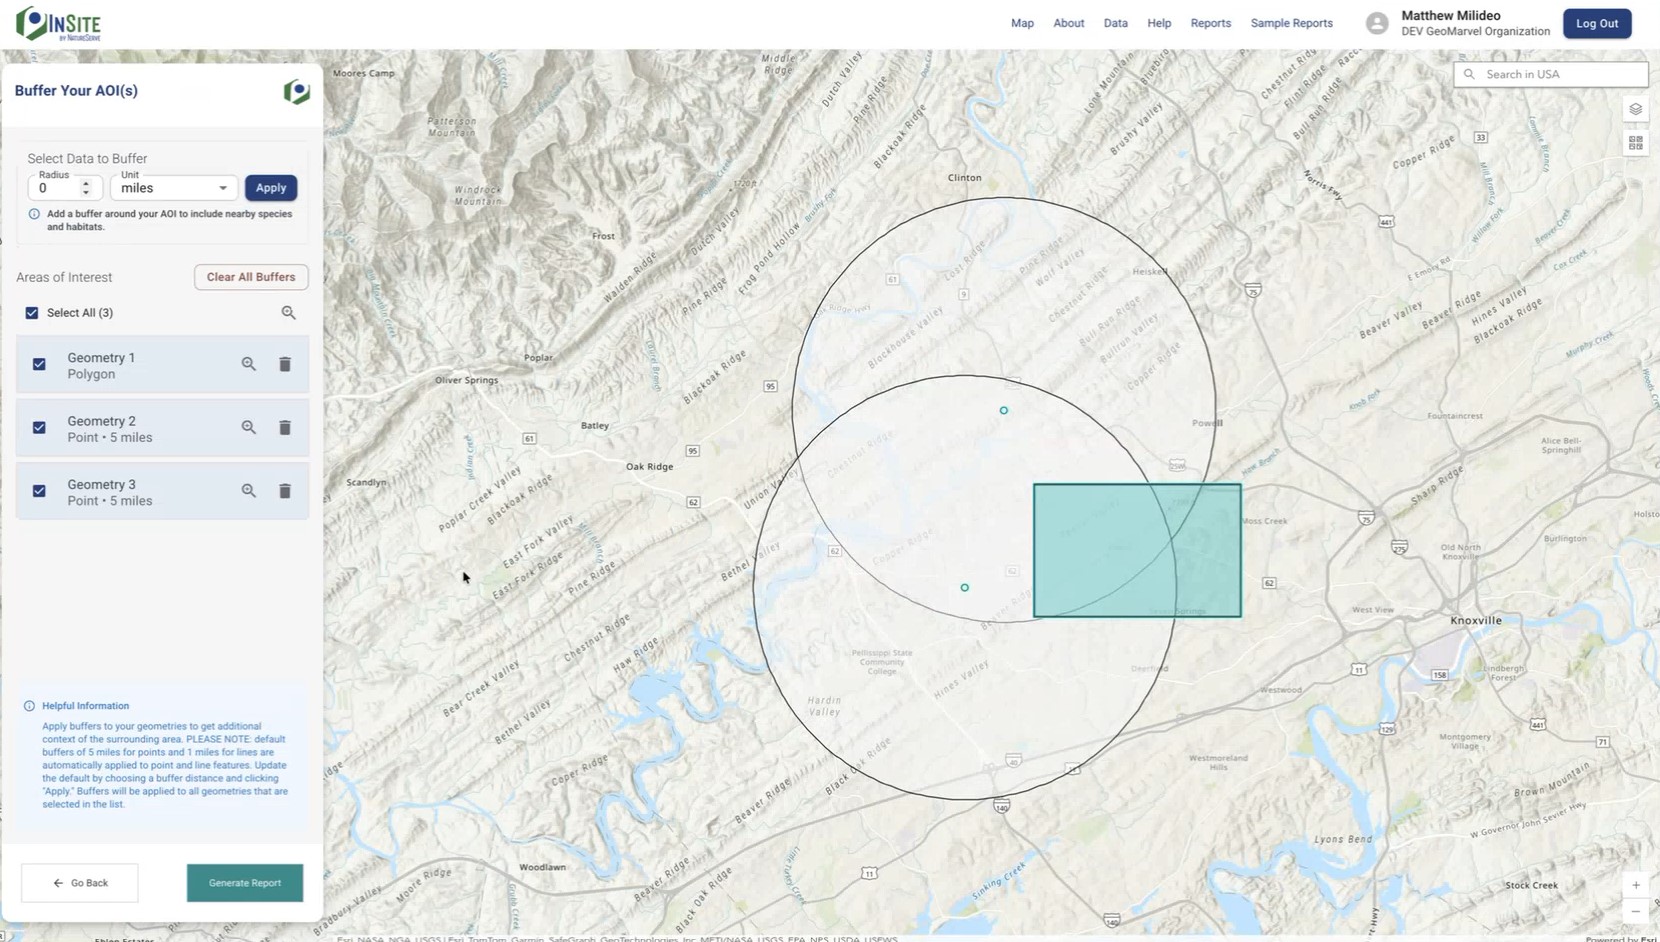The width and height of the screenshot is (1660, 942).
Task: Toggle the Geometry 3 checkbox
Action: [x=39, y=491]
